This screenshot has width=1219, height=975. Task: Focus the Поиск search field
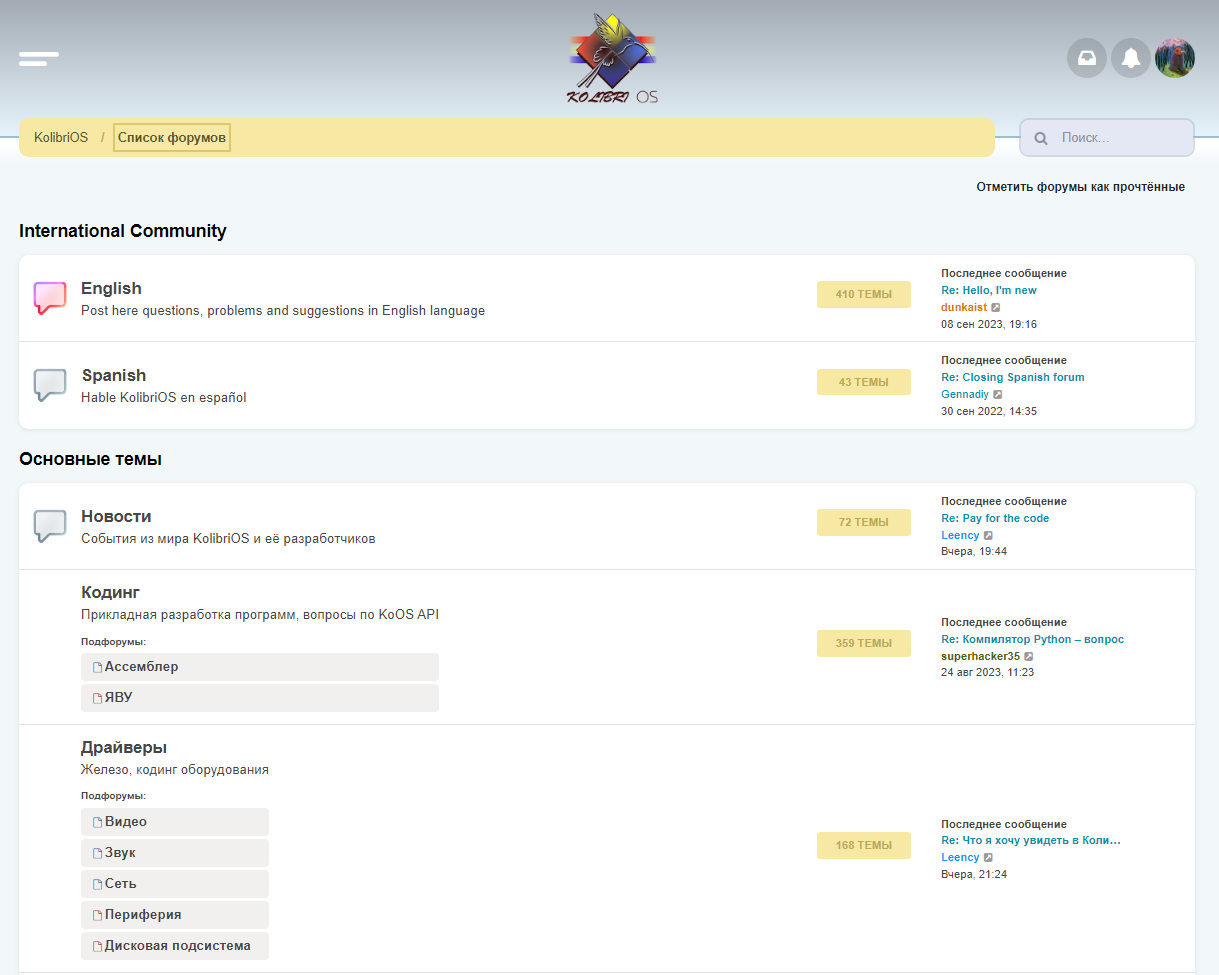[x=1120, y=138]
